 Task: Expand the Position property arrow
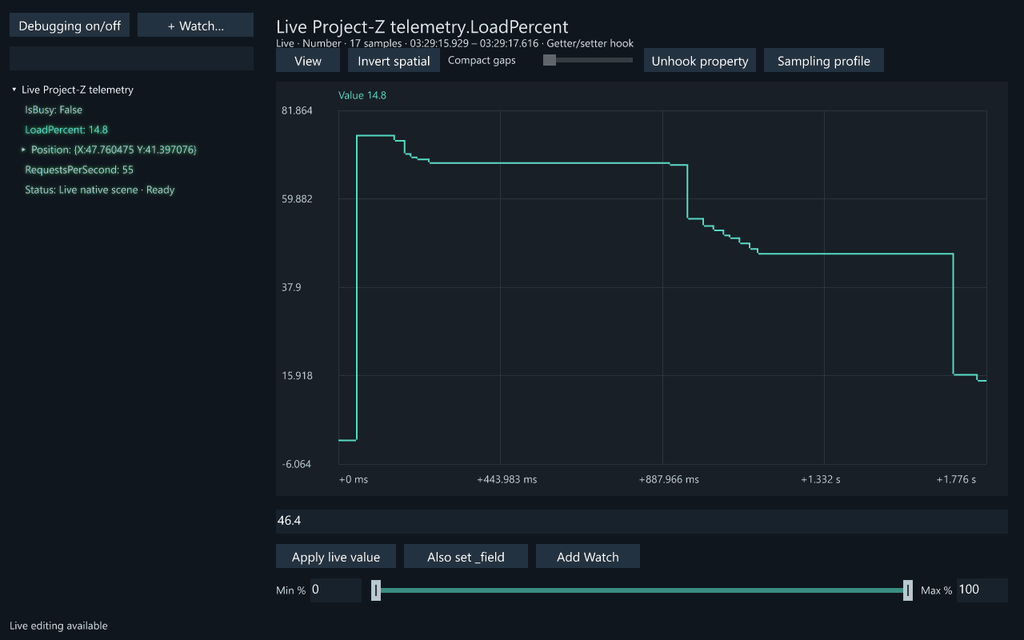pyautogui.click(x=24, y=150)
